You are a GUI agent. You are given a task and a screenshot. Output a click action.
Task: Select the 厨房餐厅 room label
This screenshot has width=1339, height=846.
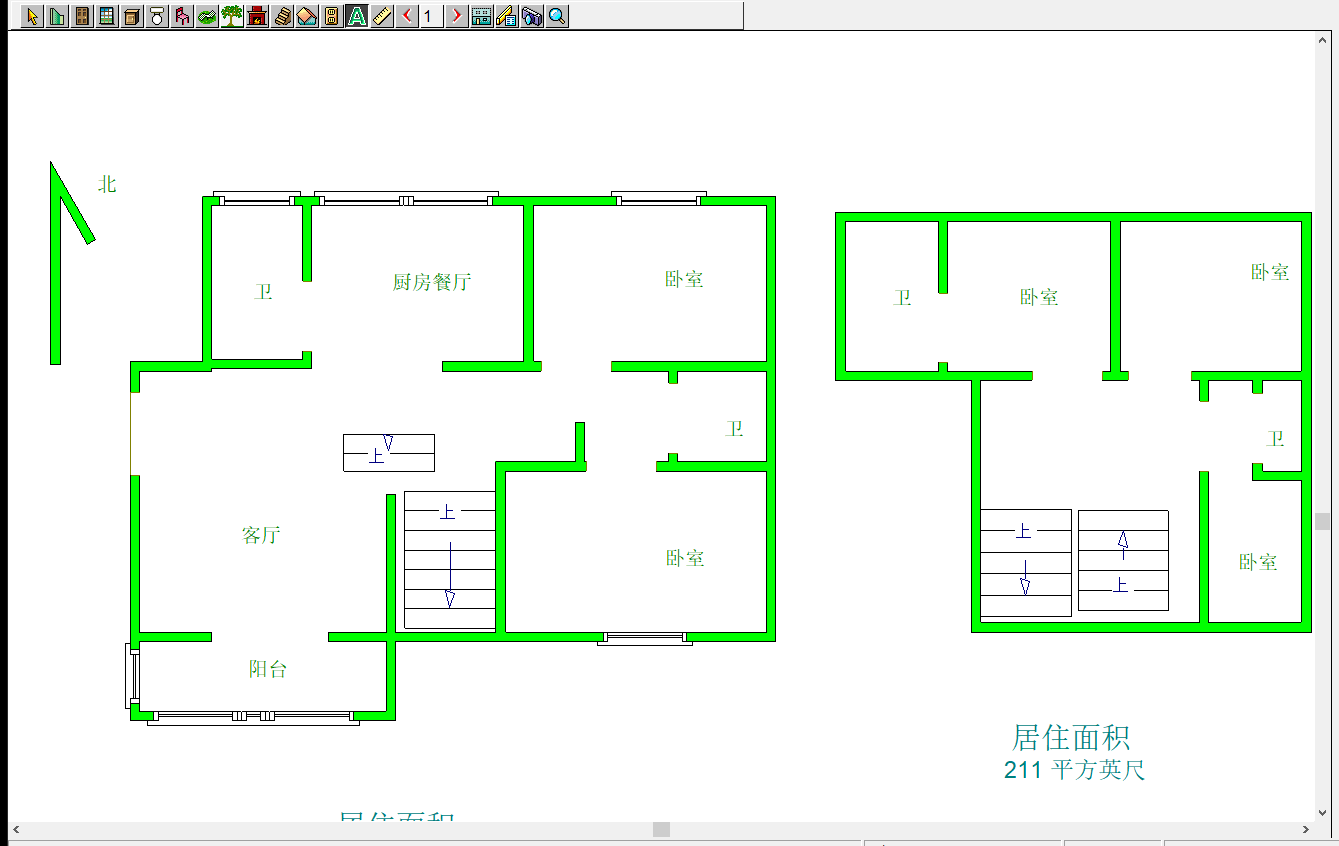(x=431, y=282)
